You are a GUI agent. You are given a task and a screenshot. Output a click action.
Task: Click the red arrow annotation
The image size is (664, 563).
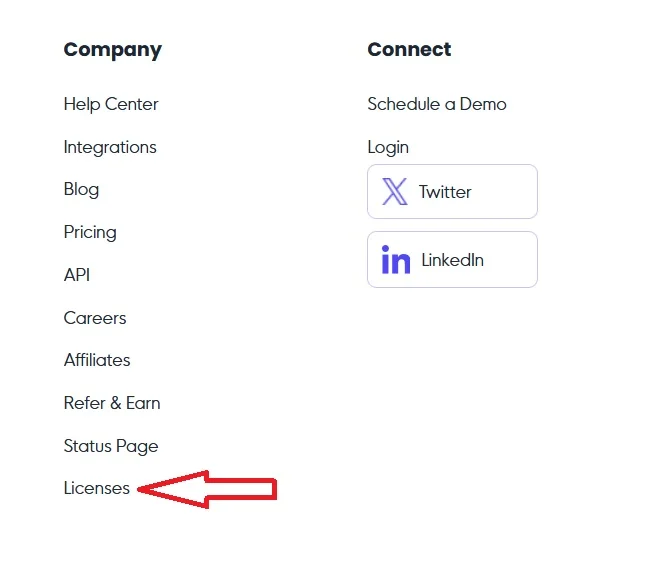tap(207, 489)
